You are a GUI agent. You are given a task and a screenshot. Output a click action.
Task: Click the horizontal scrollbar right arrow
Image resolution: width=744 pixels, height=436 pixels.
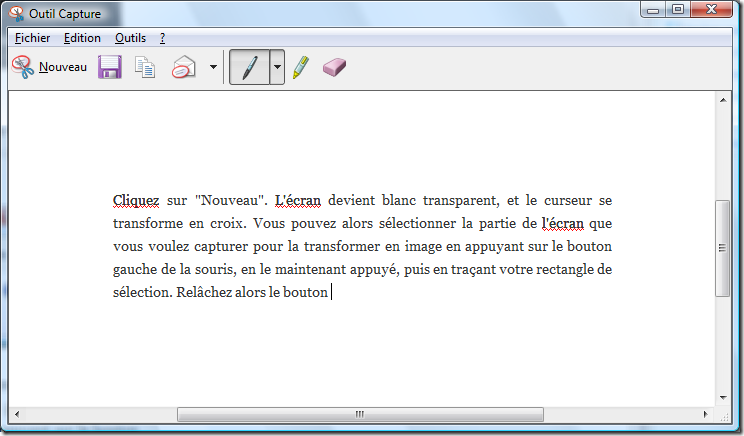tap(706, 414)
